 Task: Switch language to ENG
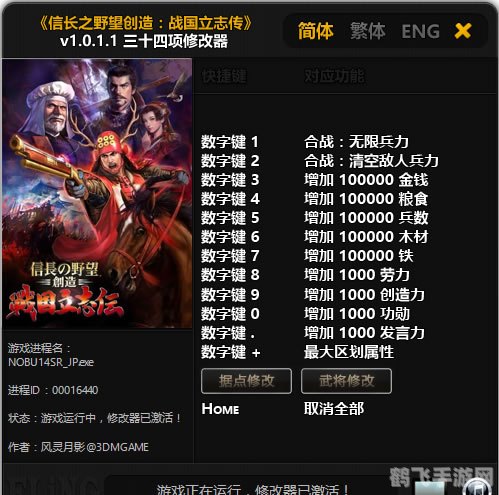pyautogui.click(x=420, y=32)
